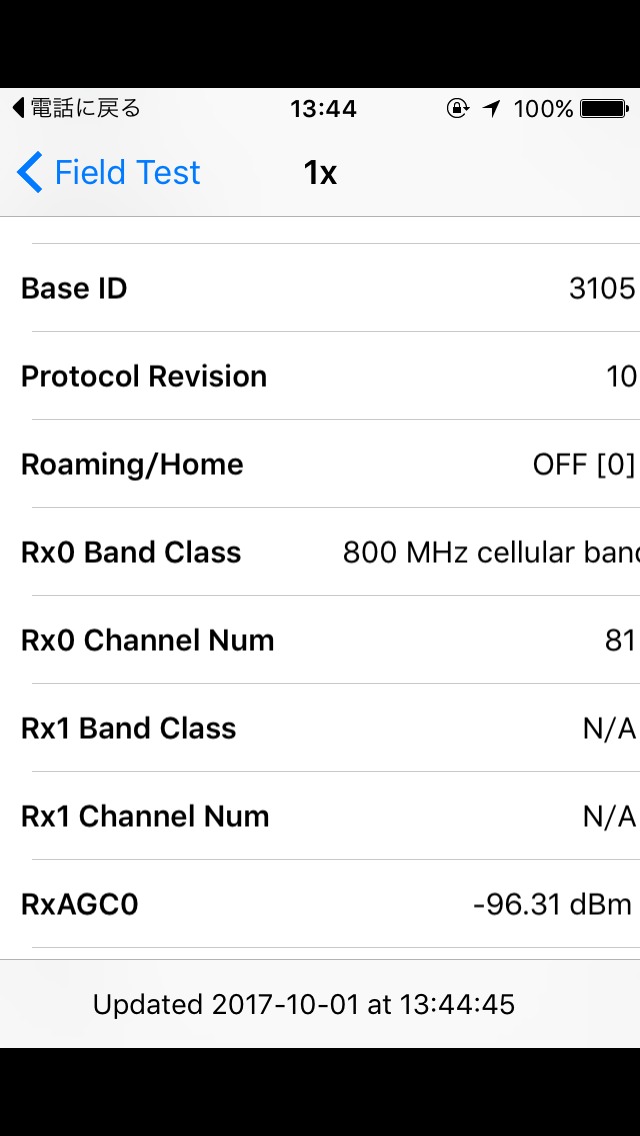The width and height of the screenshot is (640, 1136).
Task: Select the Roaming/Home row
Action: (320, 464)
